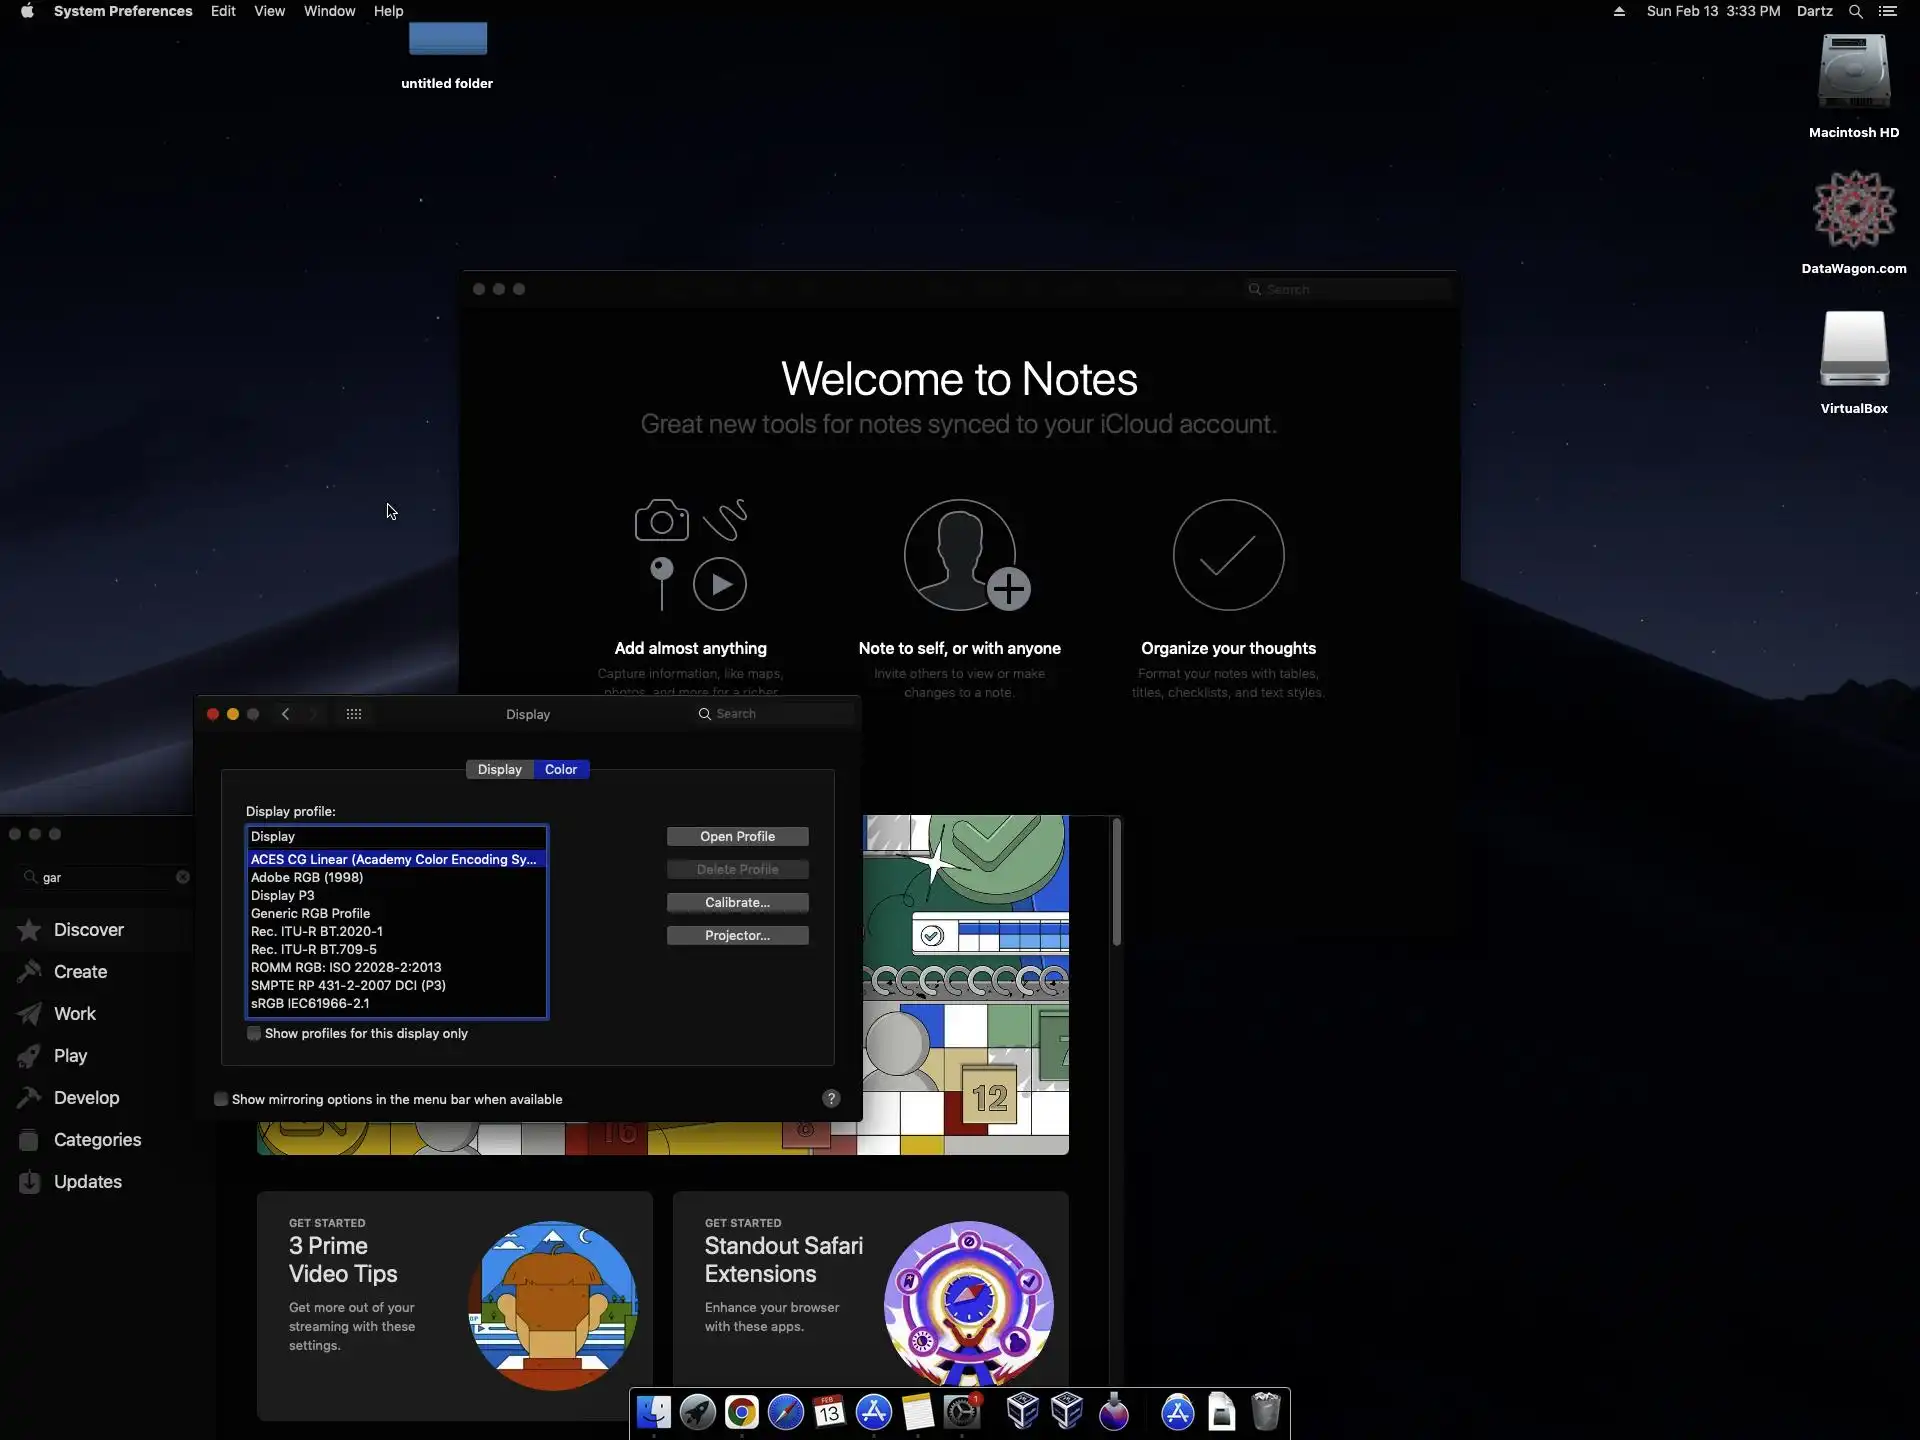Viewport: 1920px width, 1440px height.
Task: Toggle Show mirroring options in the menu bar
Action: tap(221, 1099)
